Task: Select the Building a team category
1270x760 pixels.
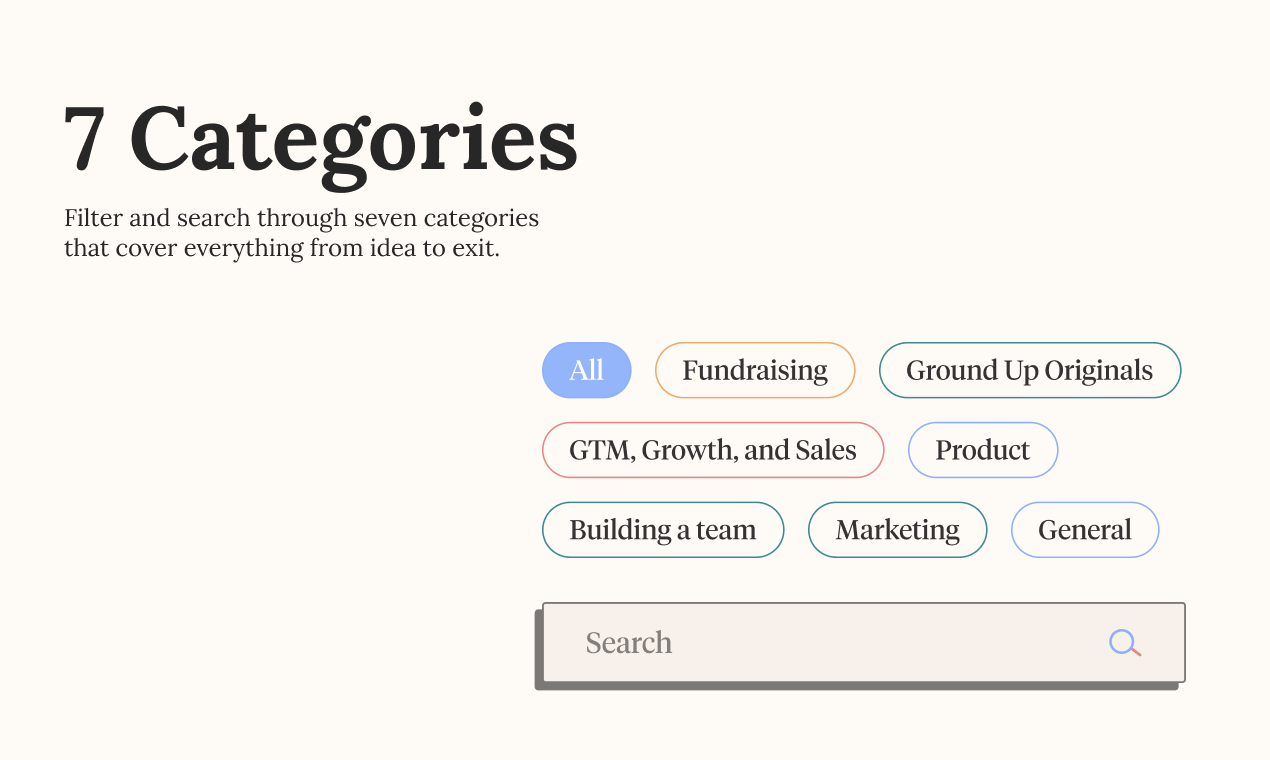Action: point(663,530)
